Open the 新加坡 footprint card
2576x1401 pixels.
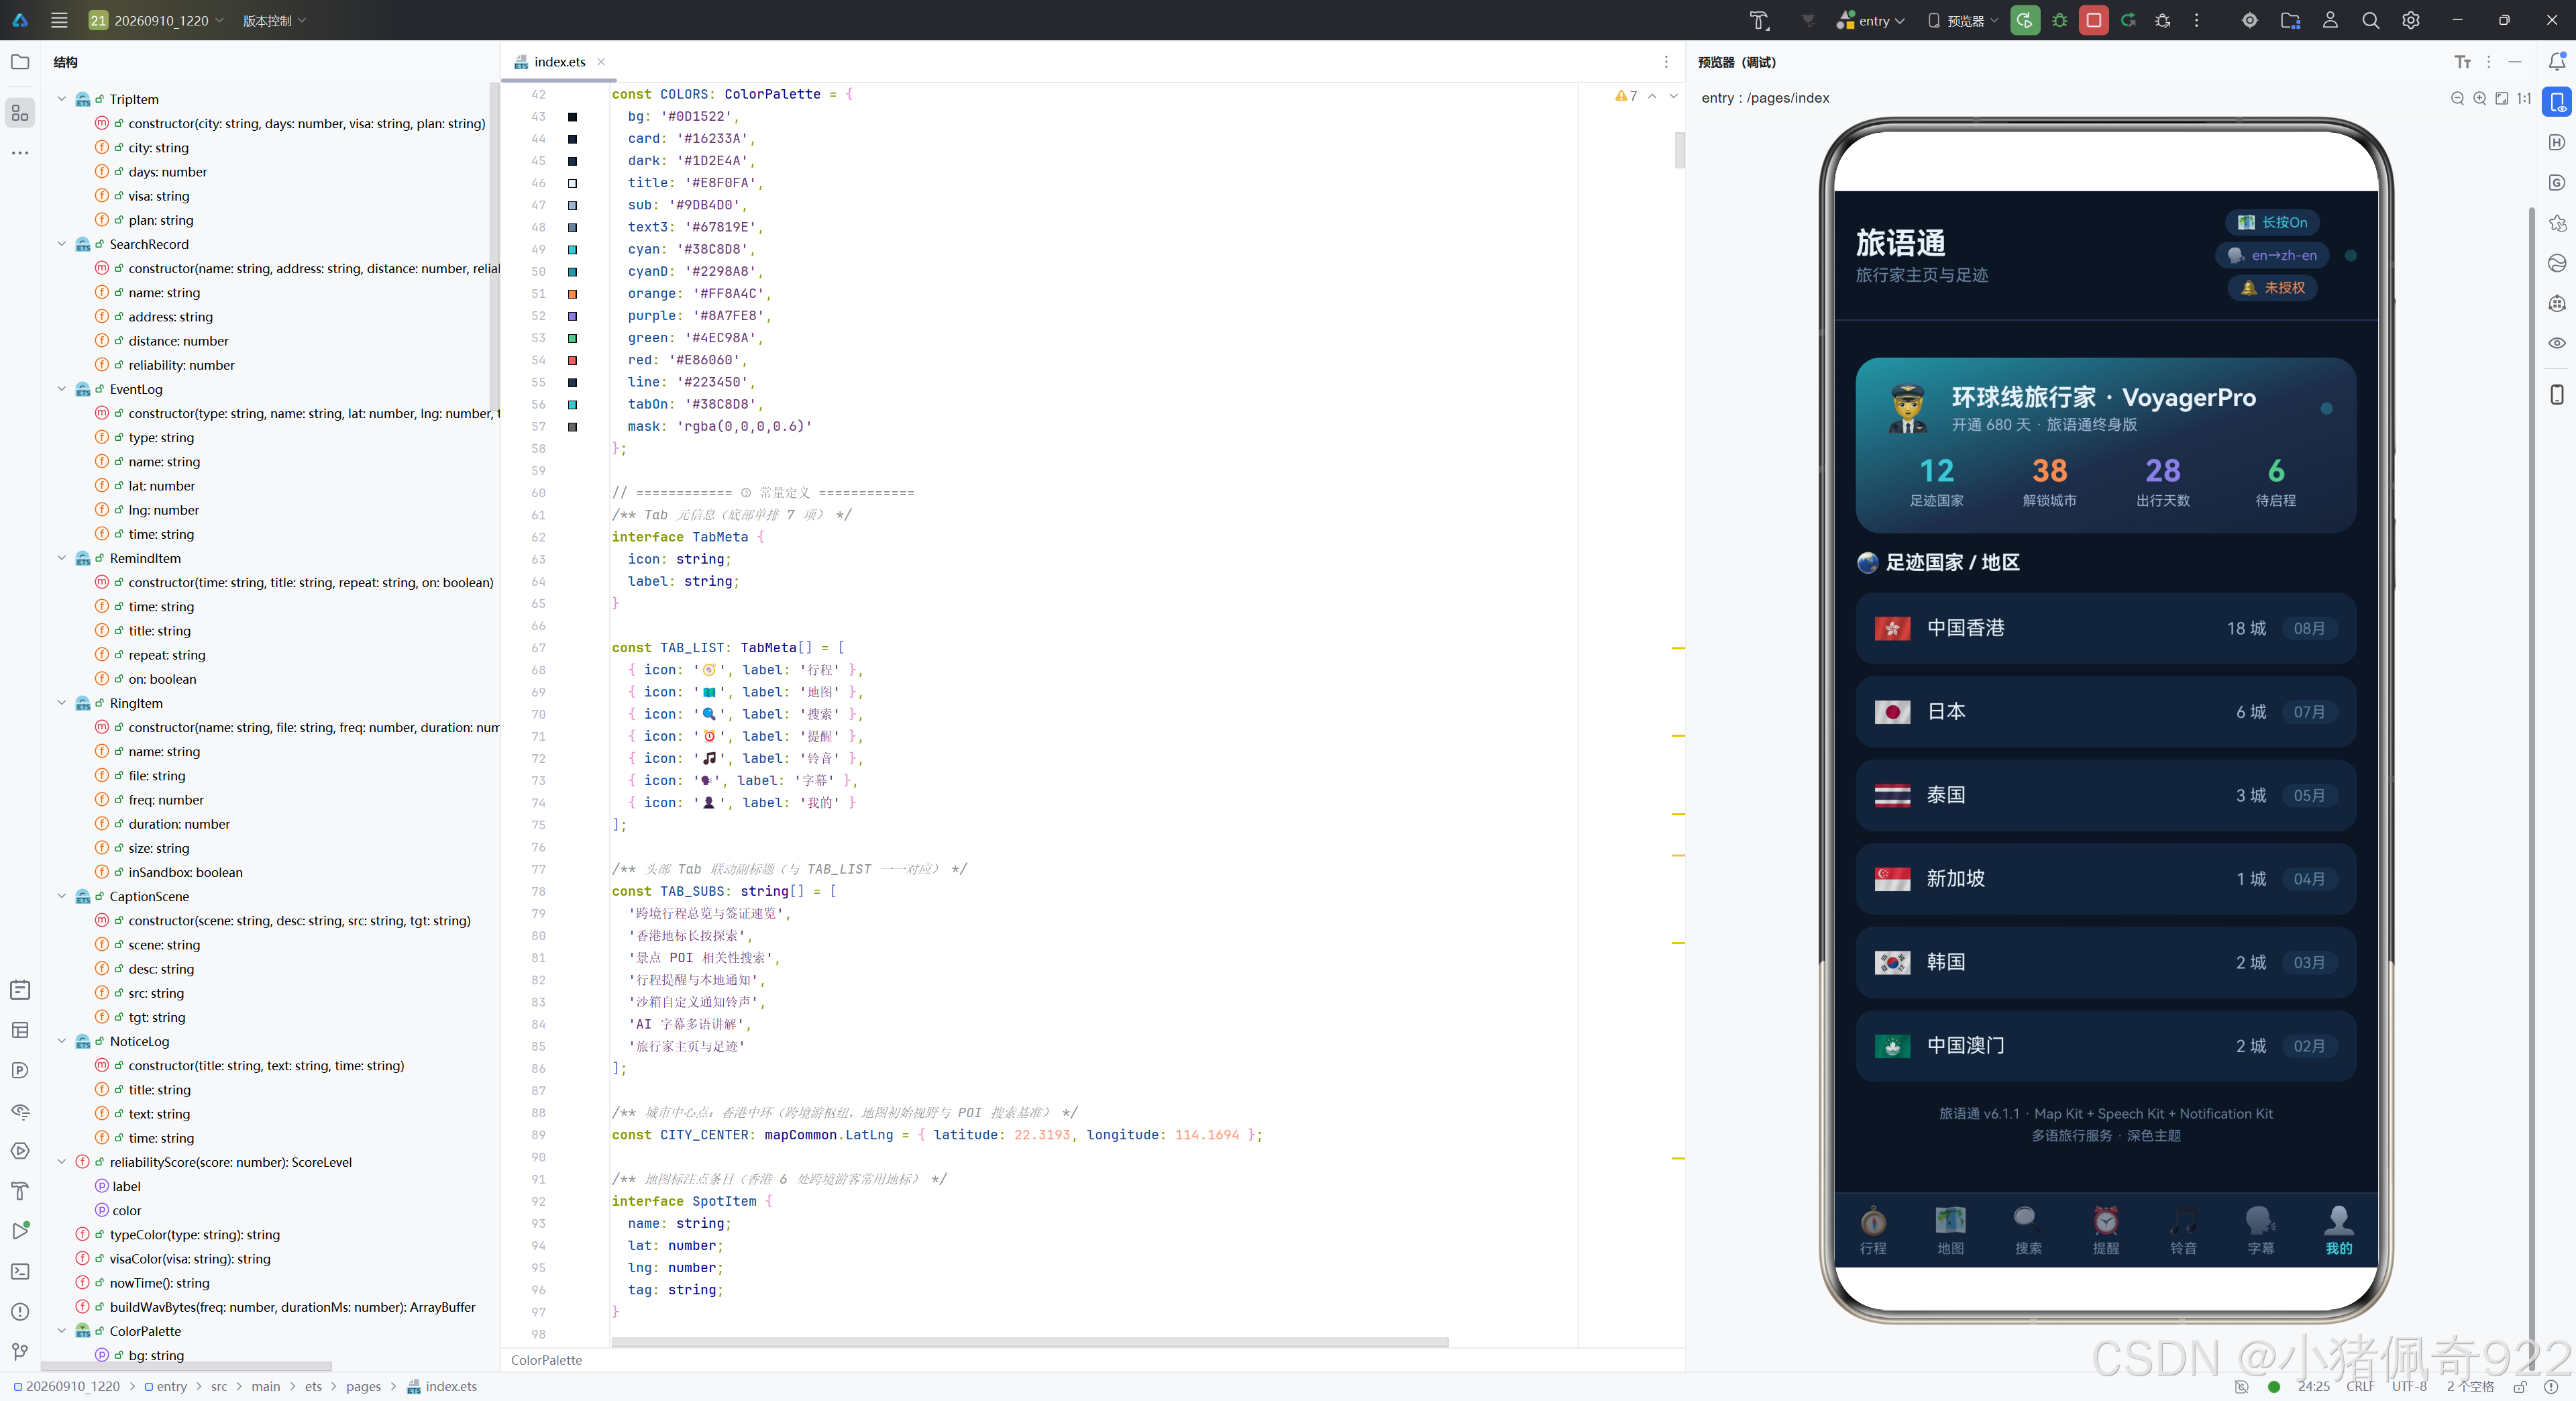(x=2105, y=879)
